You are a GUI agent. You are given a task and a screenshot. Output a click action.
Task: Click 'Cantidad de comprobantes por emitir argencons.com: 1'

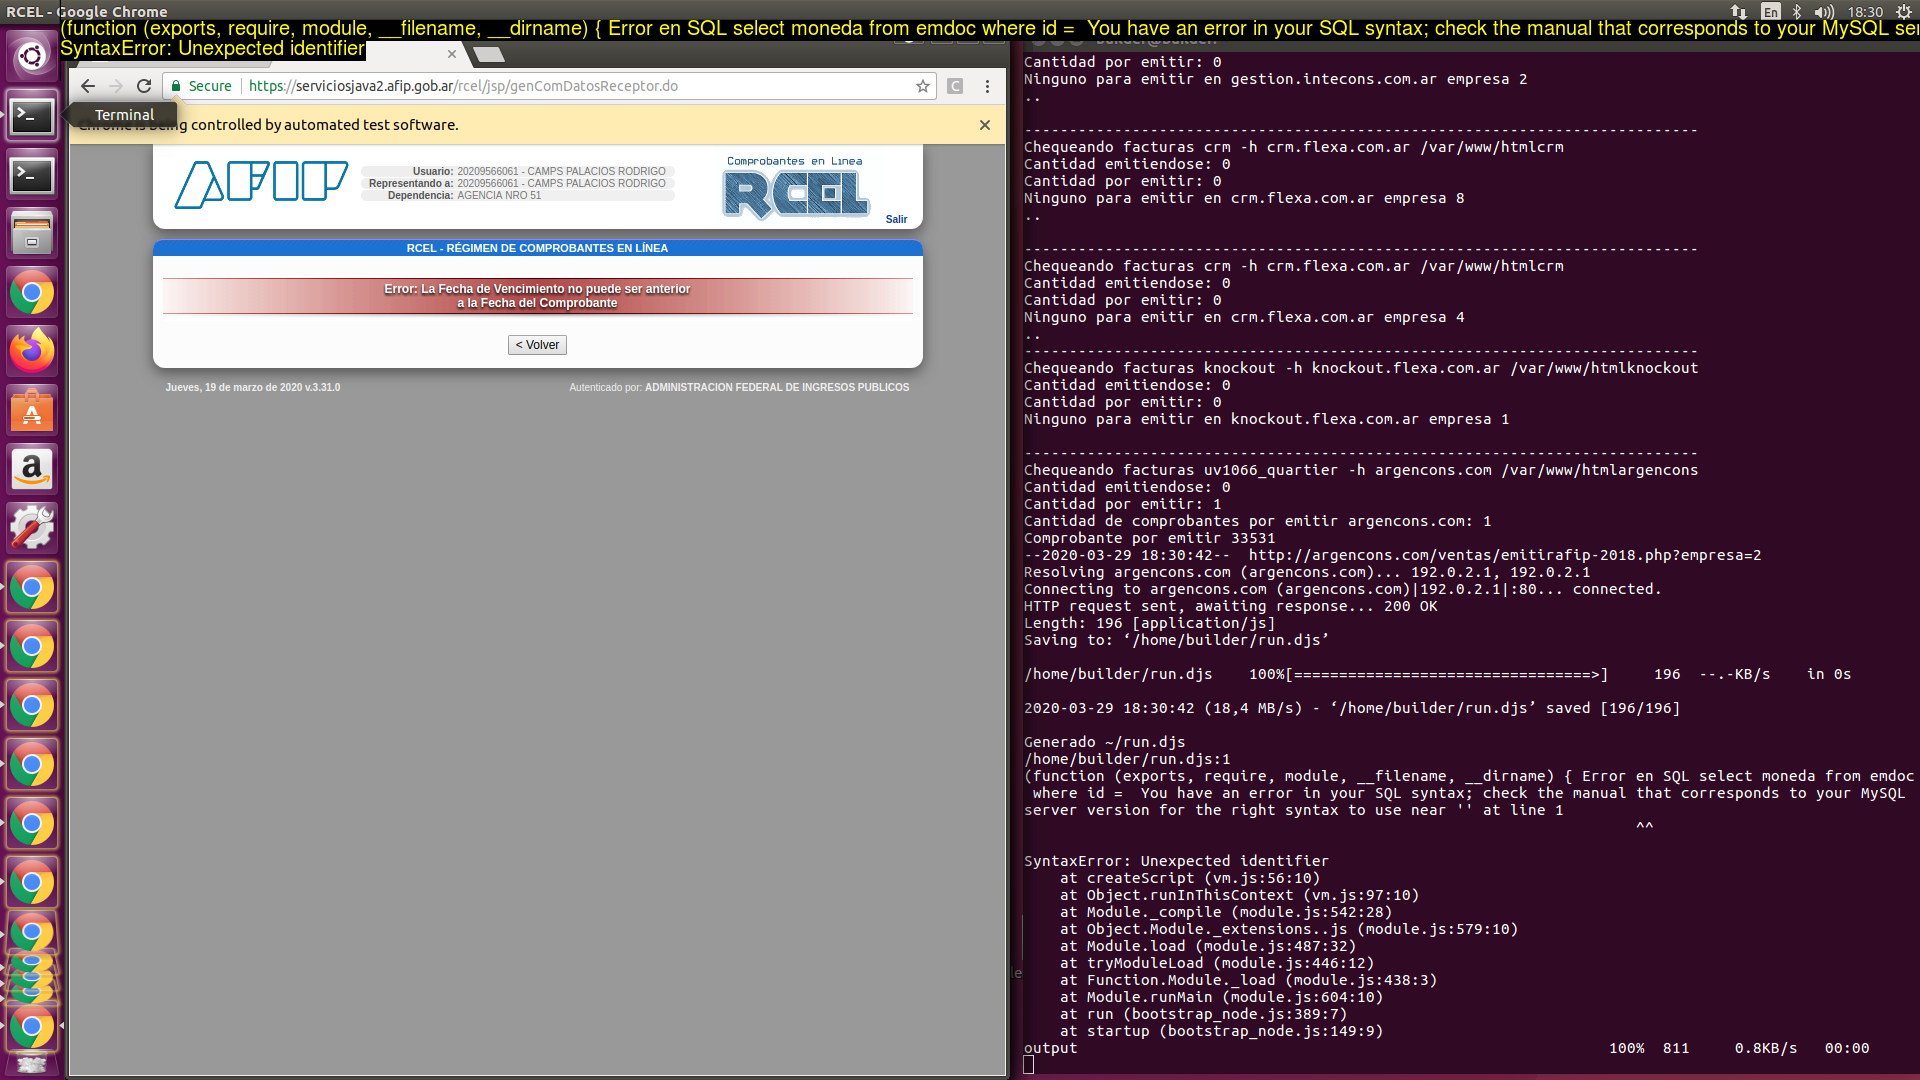point(1258,521)
